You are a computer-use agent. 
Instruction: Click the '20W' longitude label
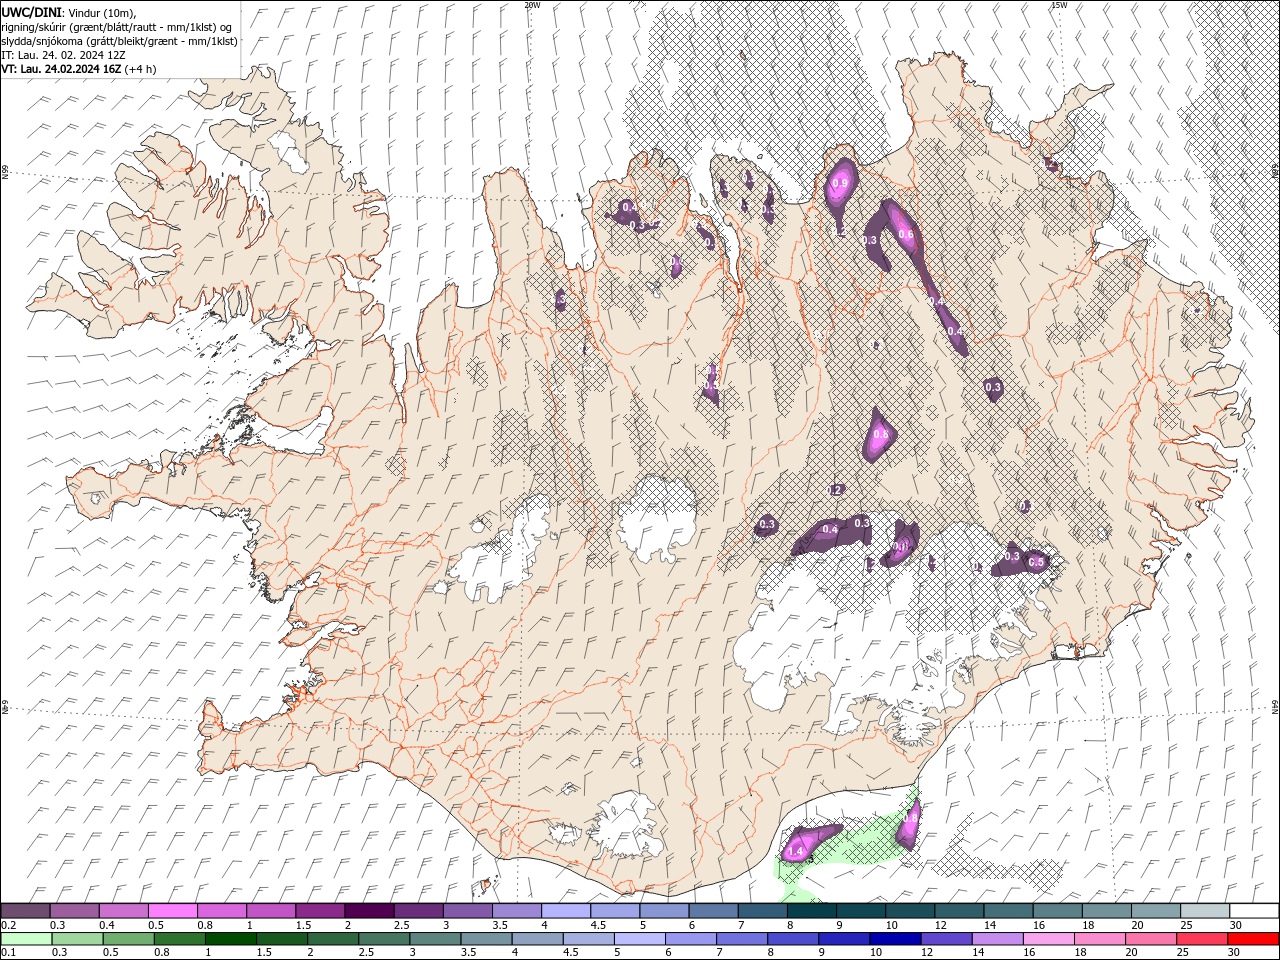(x=532, y=5)
